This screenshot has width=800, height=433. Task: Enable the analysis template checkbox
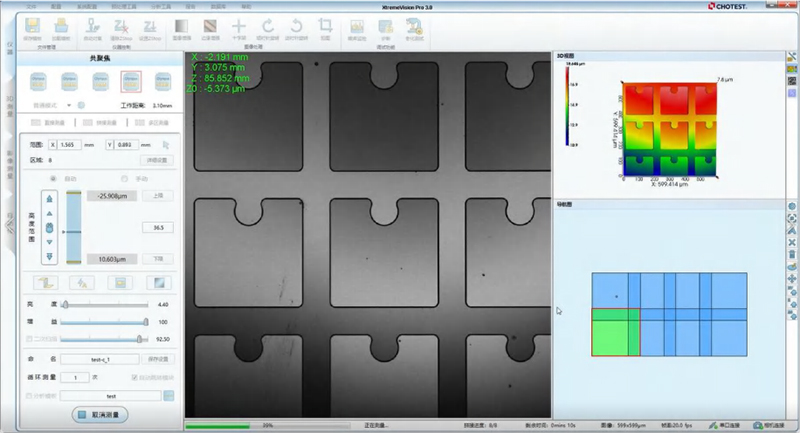pyautogui.click(x=28, y=395)
